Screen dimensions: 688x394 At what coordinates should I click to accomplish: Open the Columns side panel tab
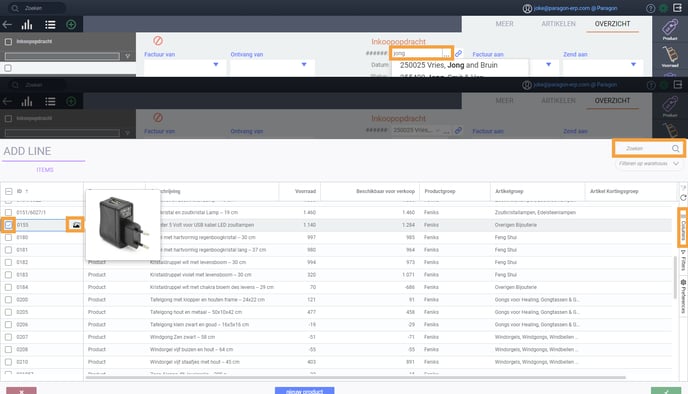pyautogui.click(x=683, y=228)
